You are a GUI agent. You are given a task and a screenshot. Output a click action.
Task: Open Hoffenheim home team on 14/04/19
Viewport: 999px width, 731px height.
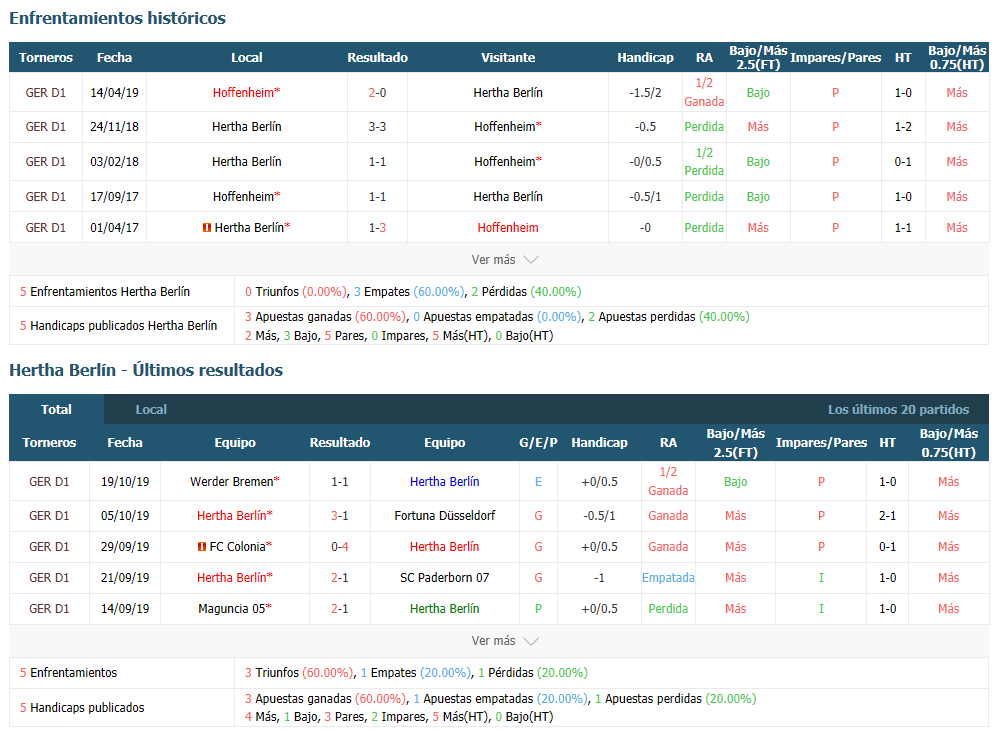click(247, 92)
